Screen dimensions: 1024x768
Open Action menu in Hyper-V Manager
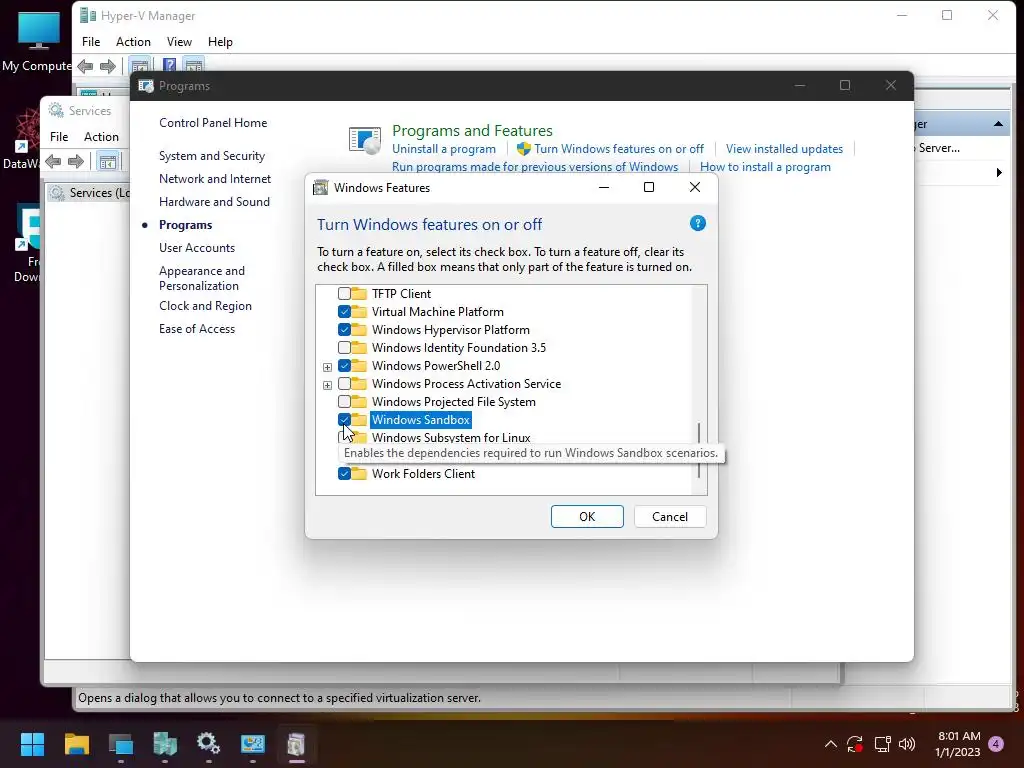pos(133,42)
